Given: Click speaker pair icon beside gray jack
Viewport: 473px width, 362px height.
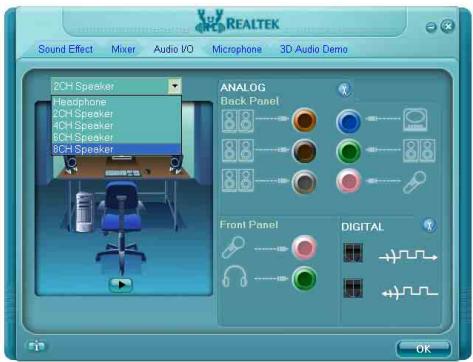Looking at the screenshot, I should pos(238,180).
